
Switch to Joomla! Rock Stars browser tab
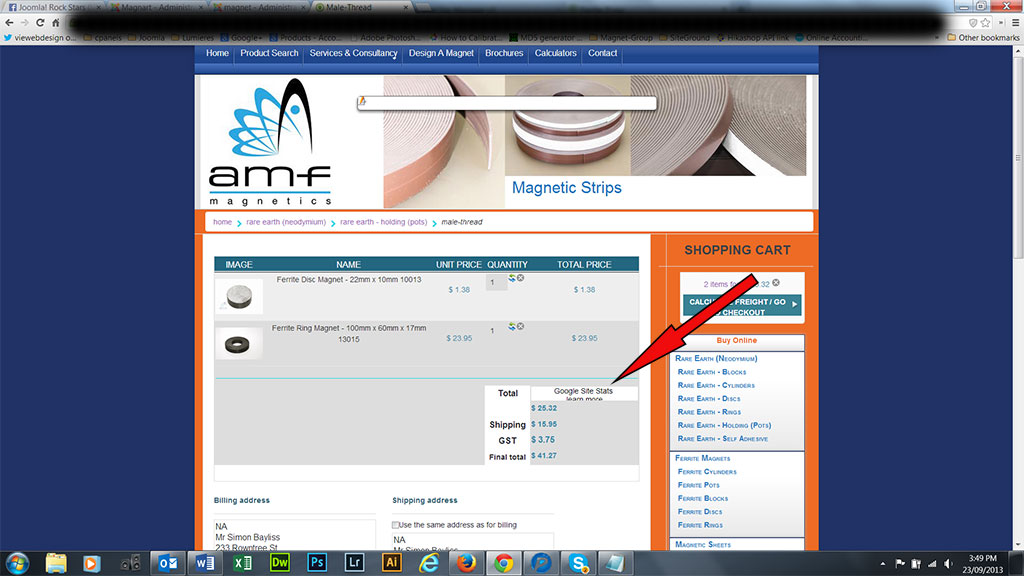(52, 7)
